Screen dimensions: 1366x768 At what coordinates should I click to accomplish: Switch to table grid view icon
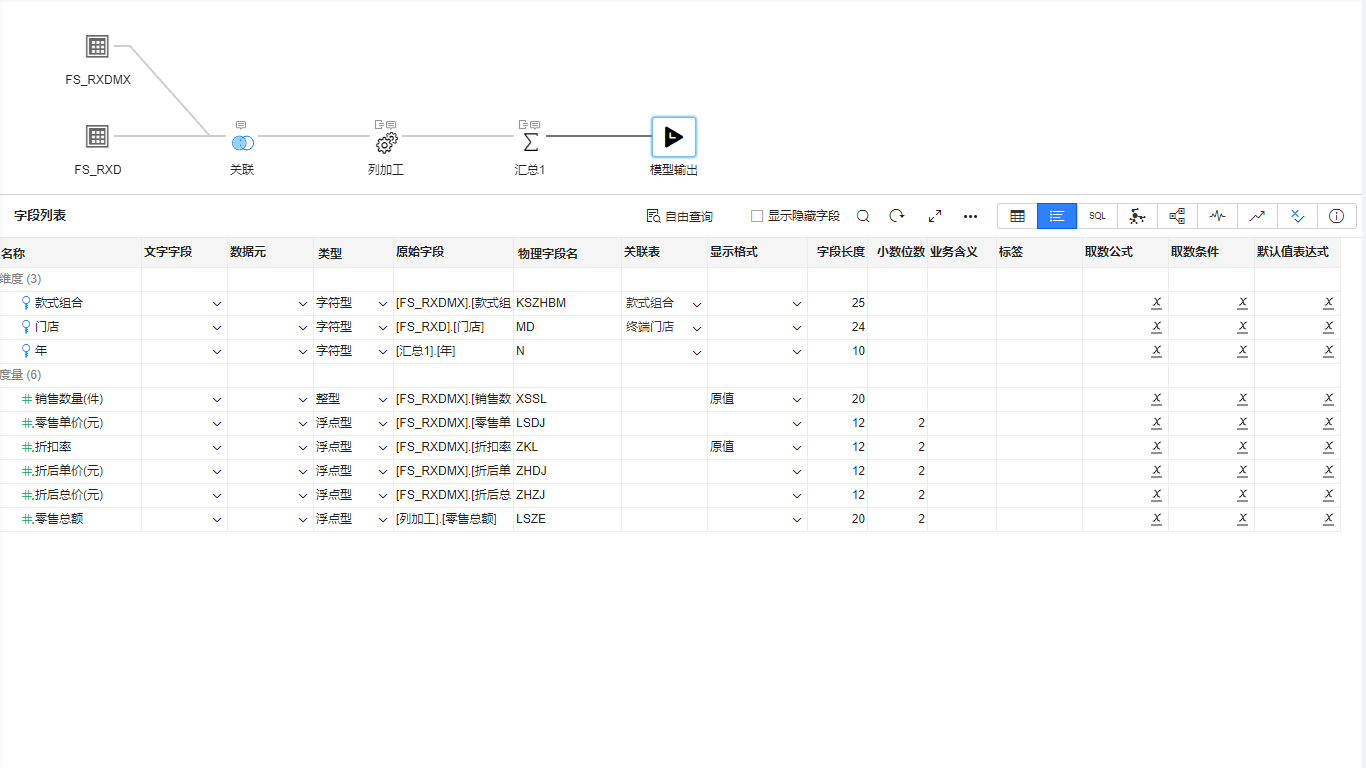pyautogui.click(x=1017, y=215)
